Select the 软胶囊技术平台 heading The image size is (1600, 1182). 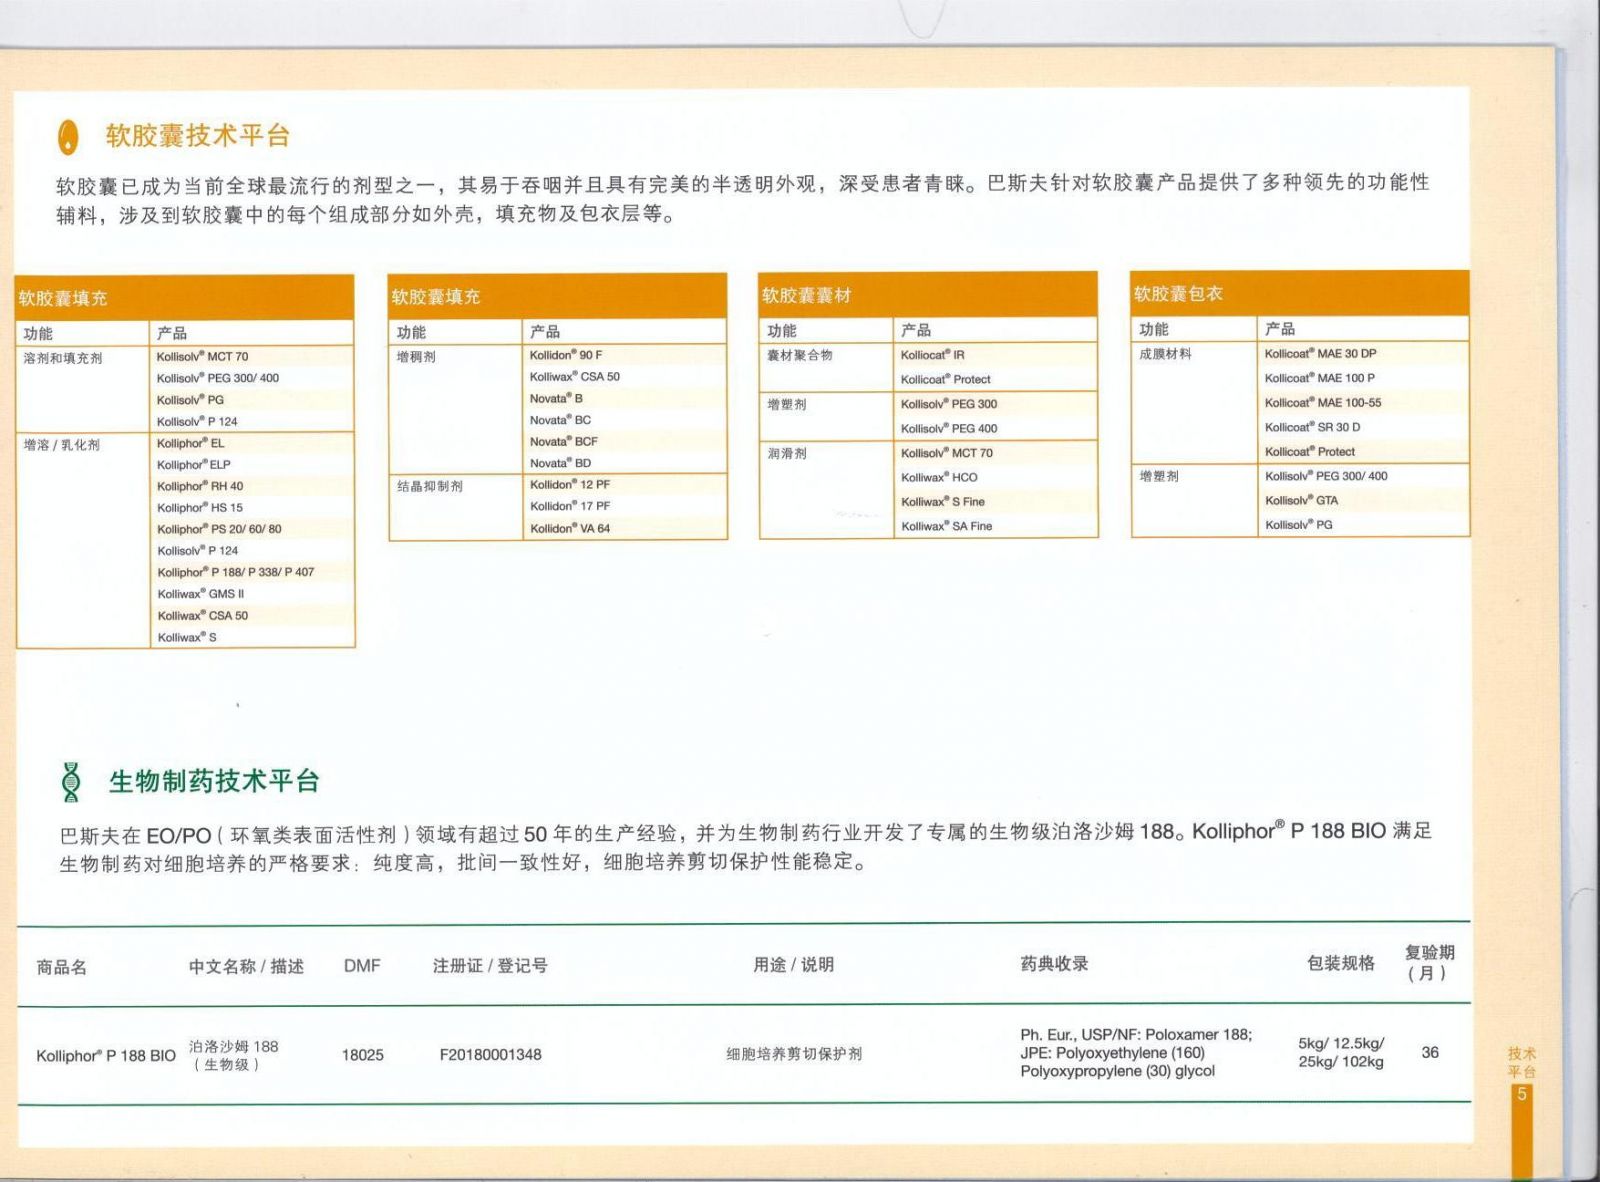click(x=198, y=136)
